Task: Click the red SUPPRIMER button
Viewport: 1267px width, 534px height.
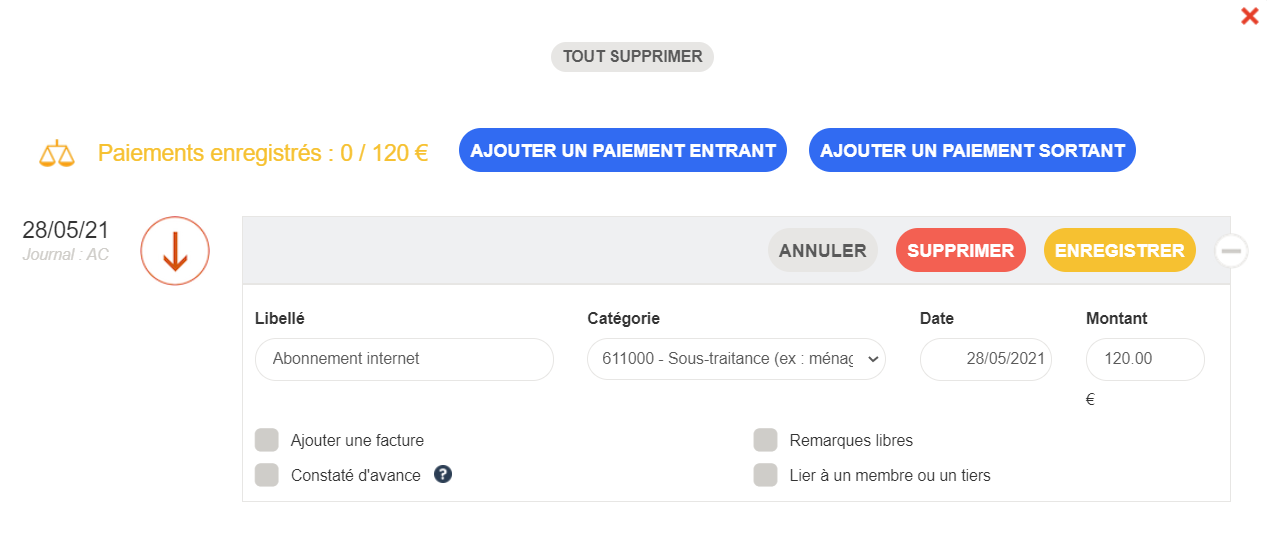Action: point(960,251)
